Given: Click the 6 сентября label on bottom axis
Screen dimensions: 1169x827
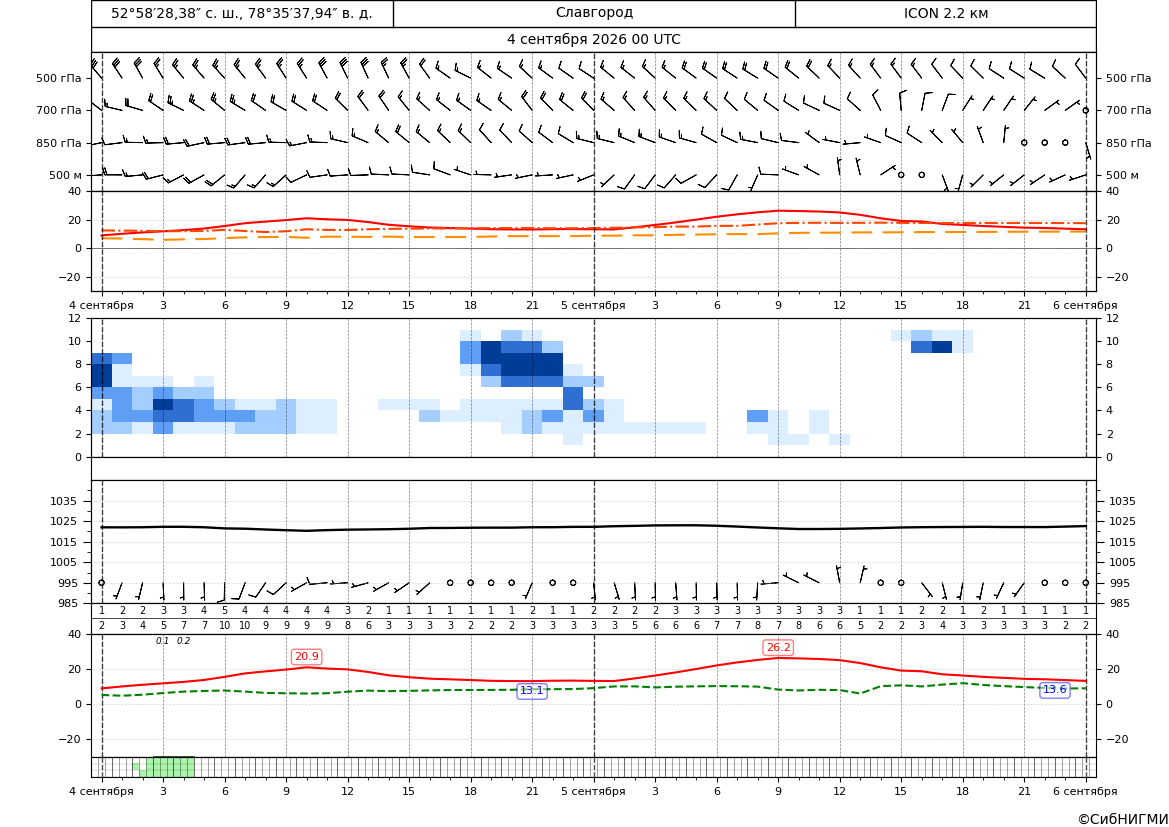Looking at the screenshot, I should (1085, 791).
